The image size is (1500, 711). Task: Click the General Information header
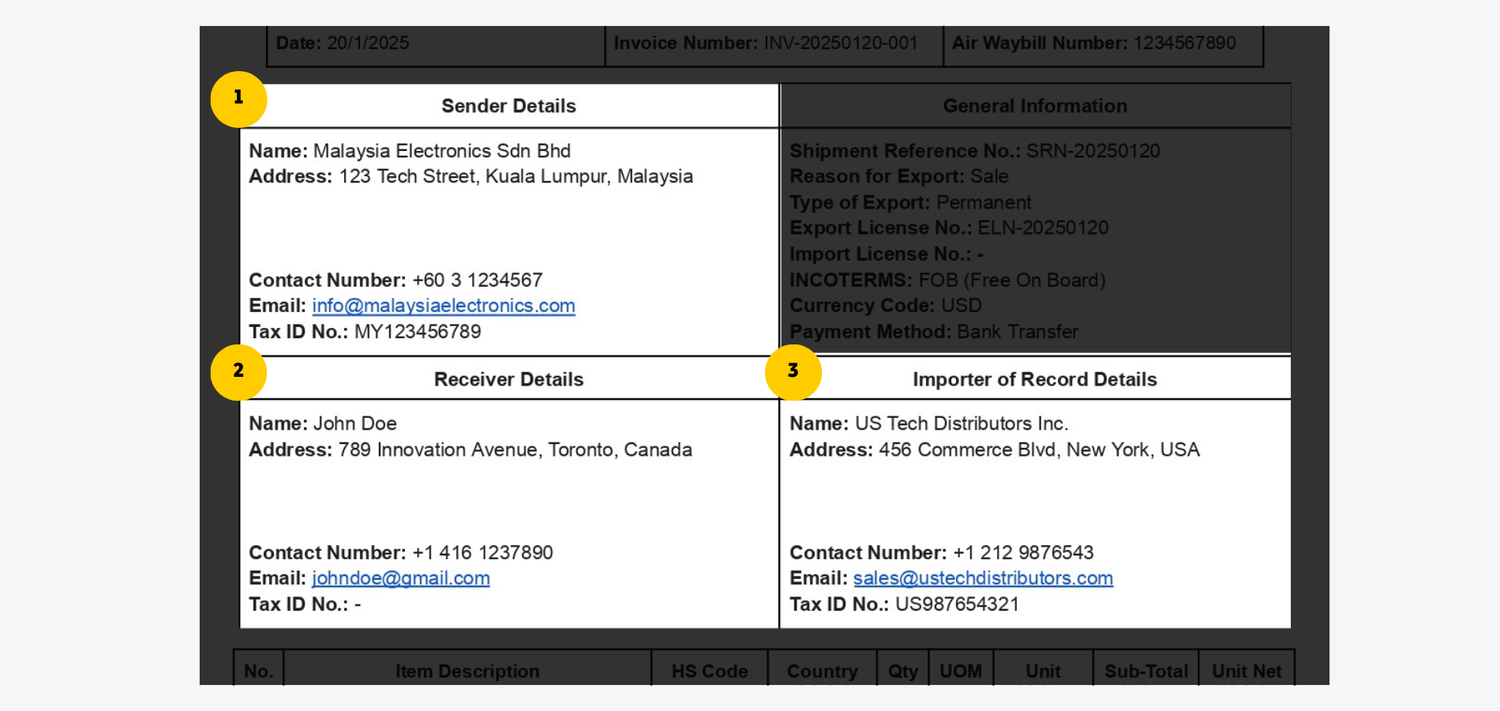pyautogui.click(x=1034, y=106)
